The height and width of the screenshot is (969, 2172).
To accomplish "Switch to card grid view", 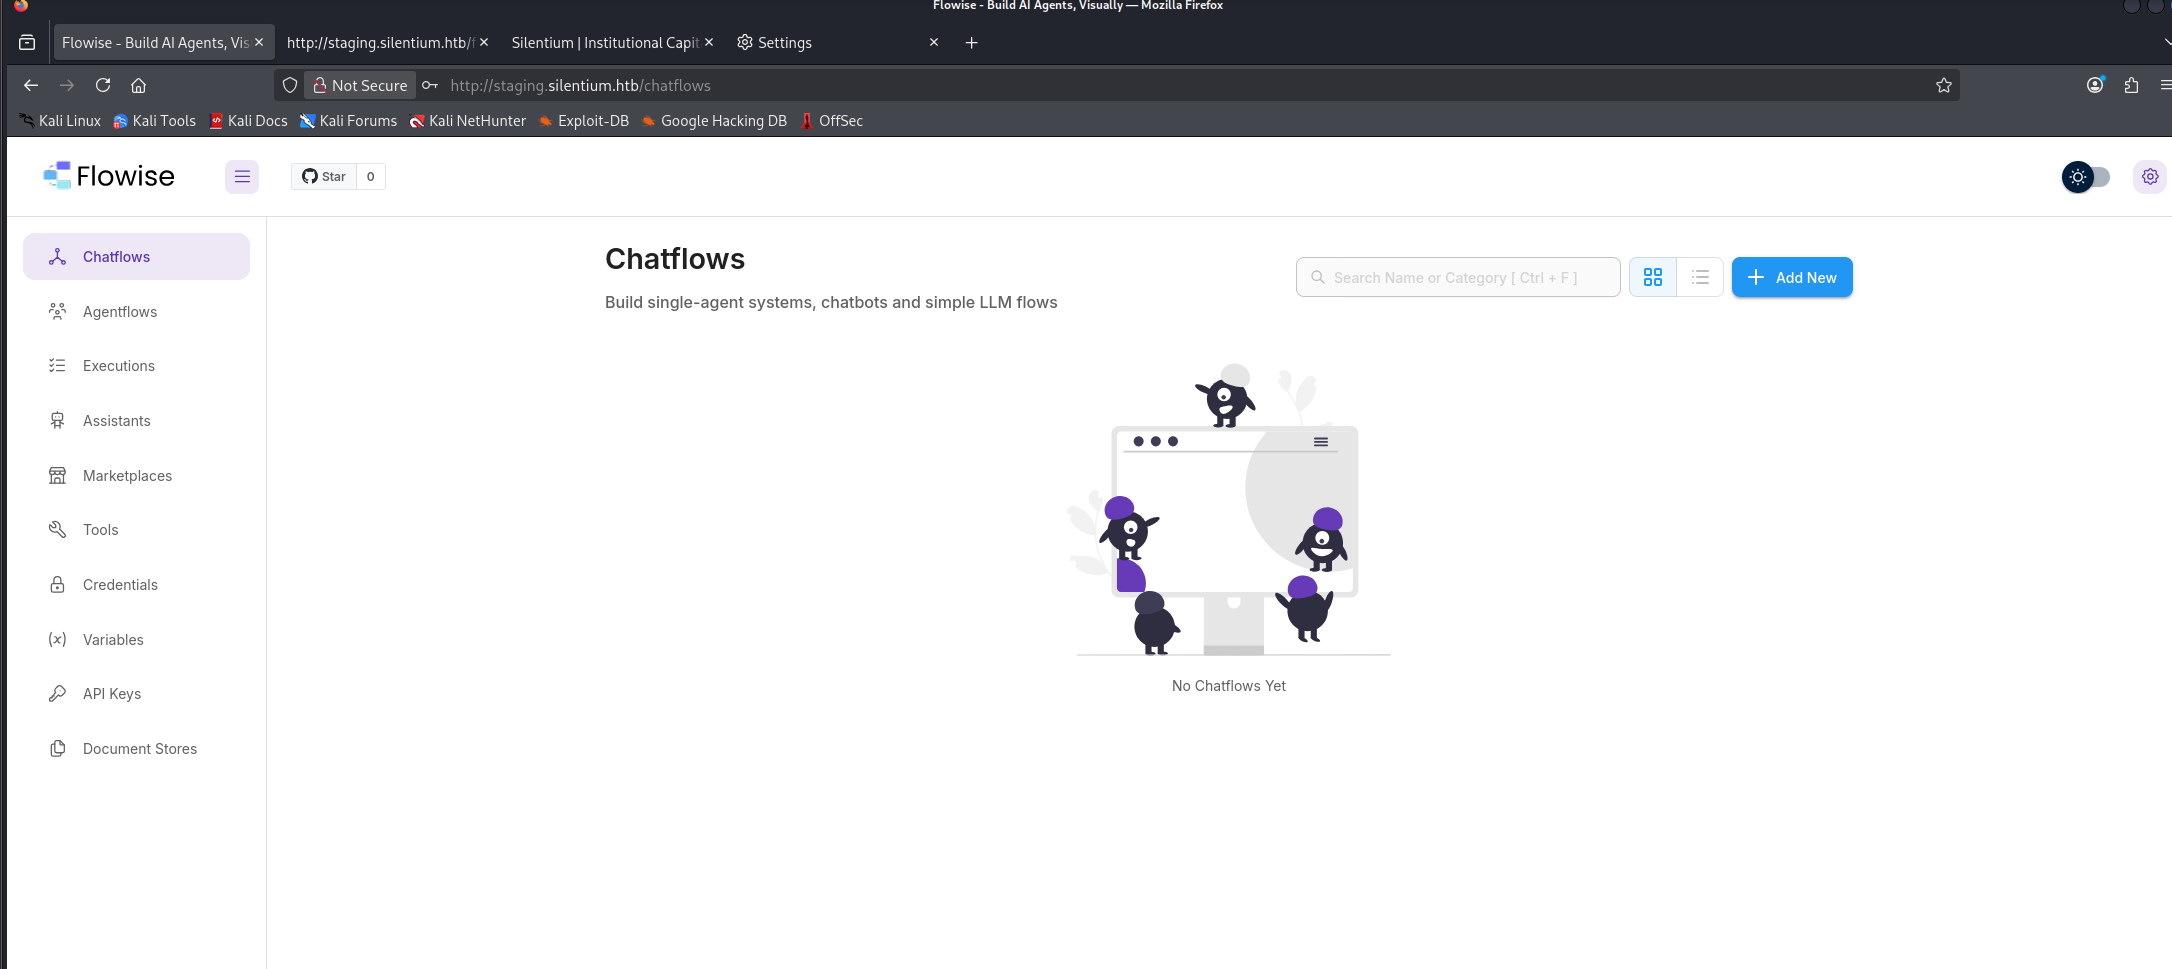I will [1653, 278].
